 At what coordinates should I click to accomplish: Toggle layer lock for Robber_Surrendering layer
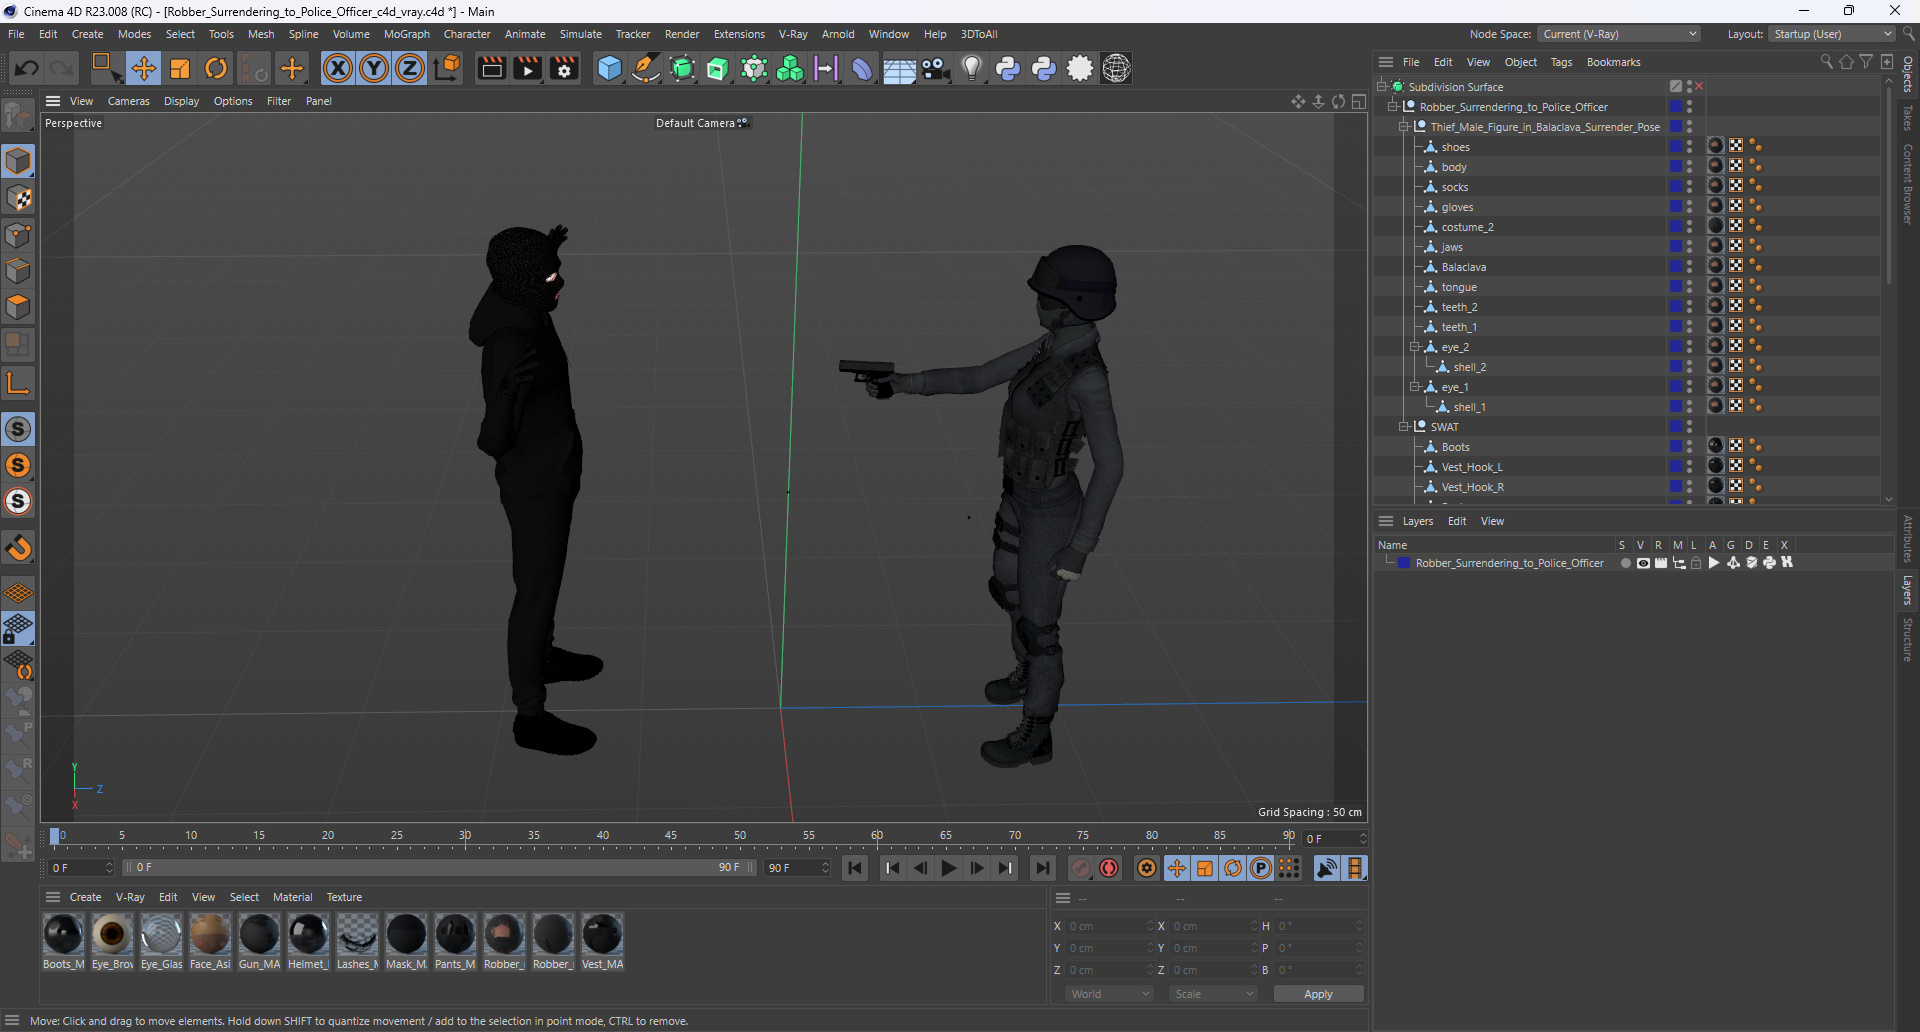[1696, 563]
